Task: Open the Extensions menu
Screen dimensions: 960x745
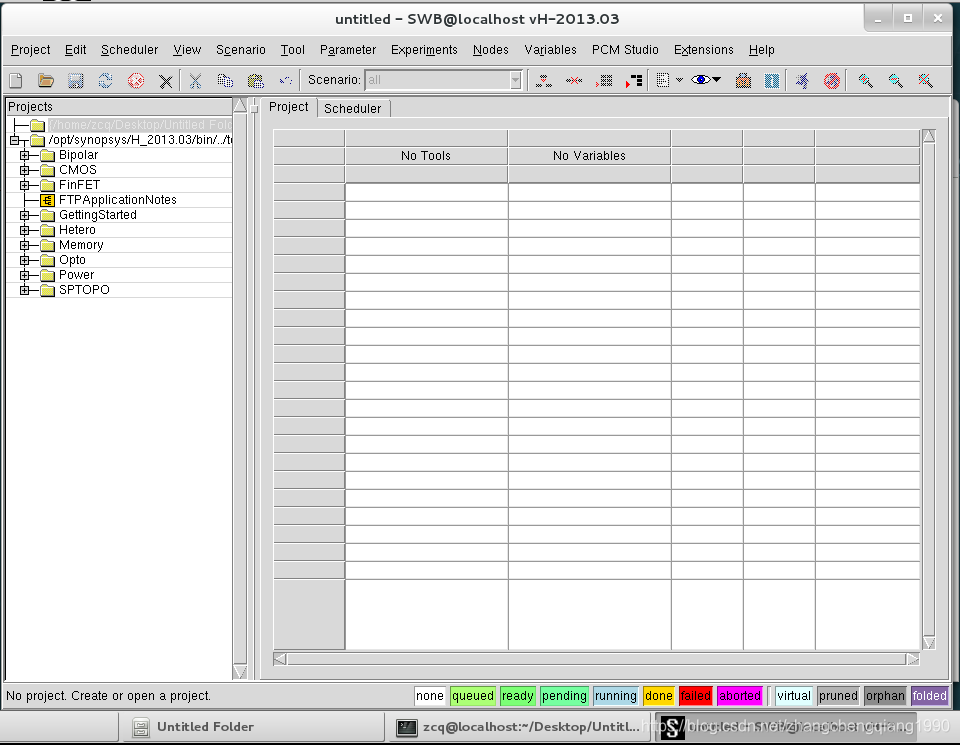Action: [703, 50]
